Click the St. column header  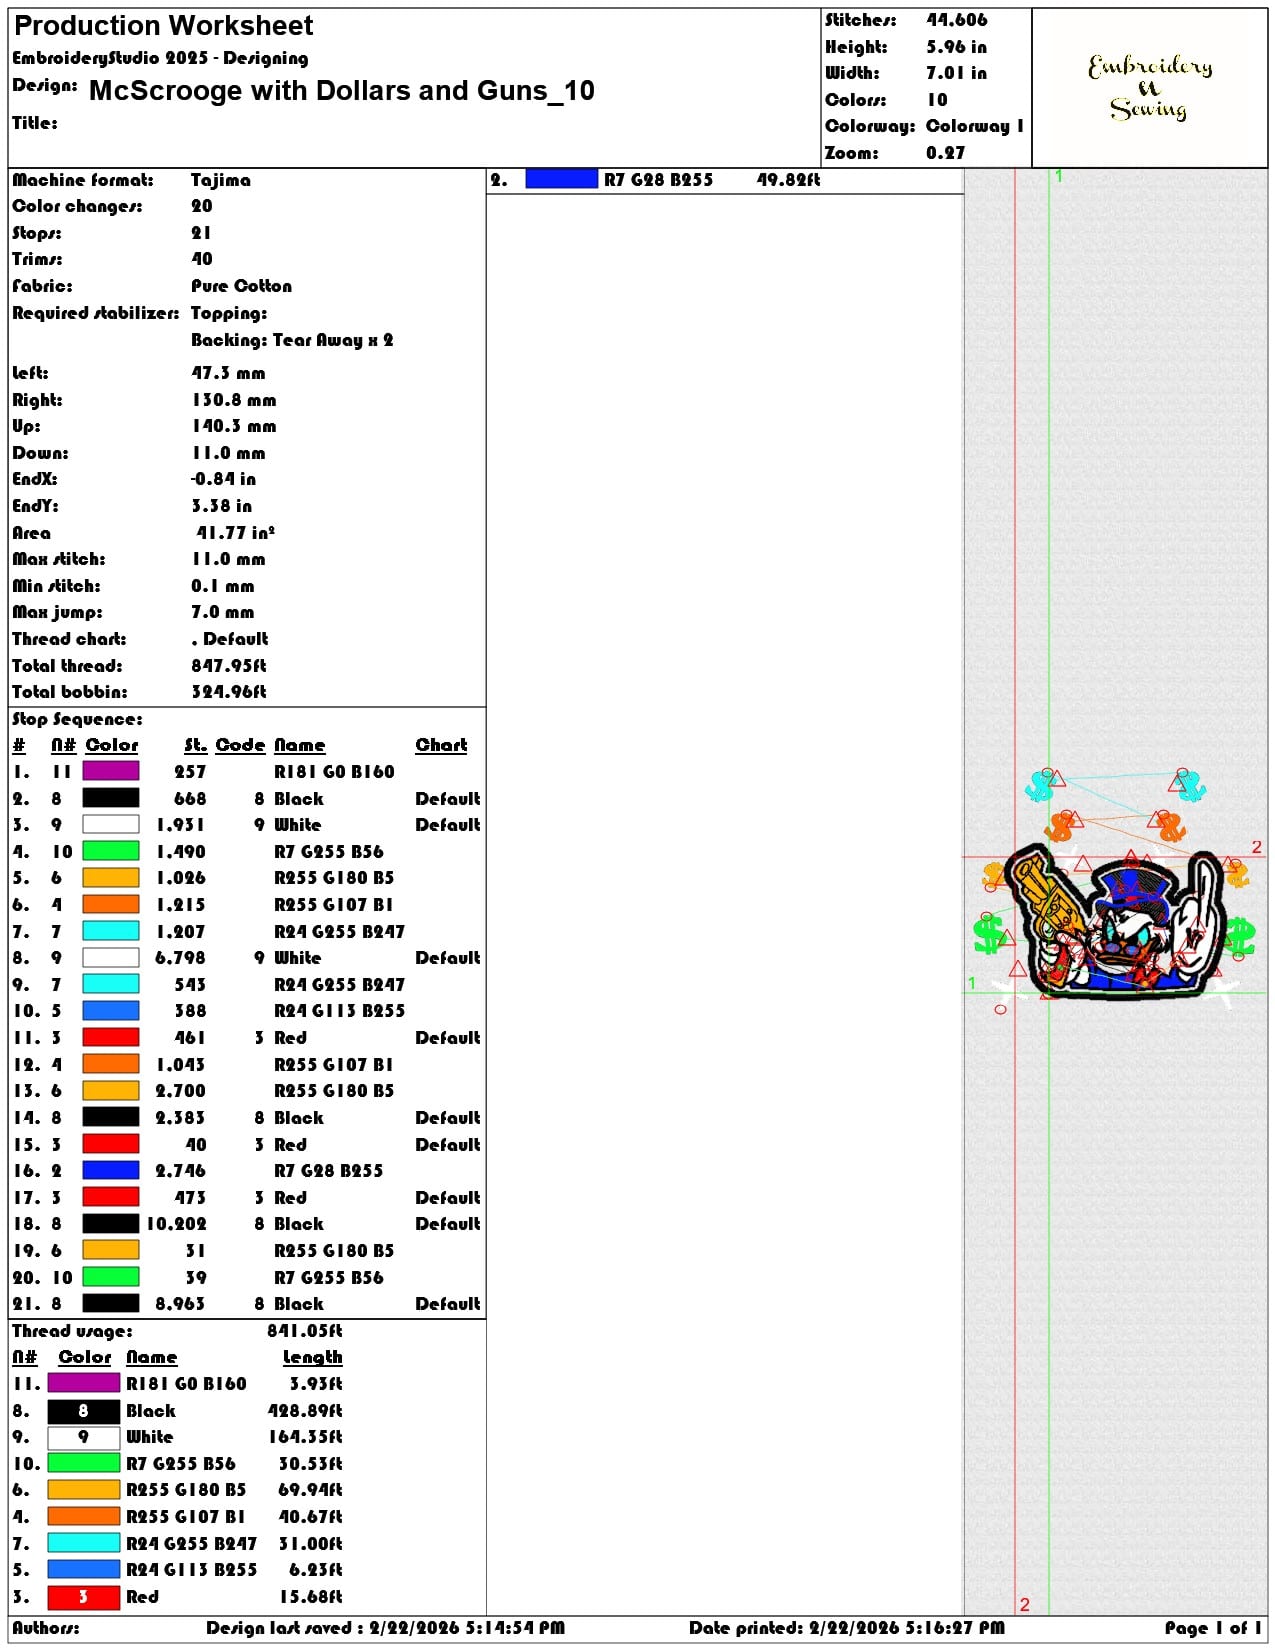196,745
